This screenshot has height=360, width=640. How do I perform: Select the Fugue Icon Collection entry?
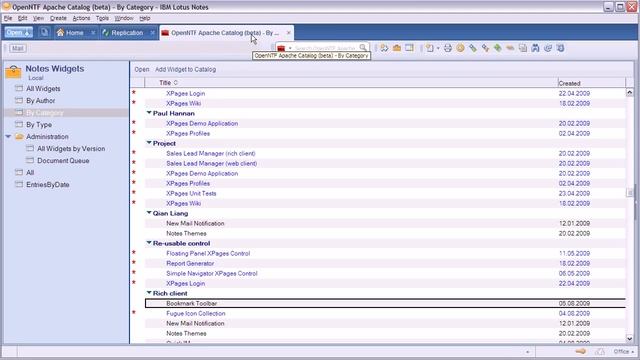point(385,313)
